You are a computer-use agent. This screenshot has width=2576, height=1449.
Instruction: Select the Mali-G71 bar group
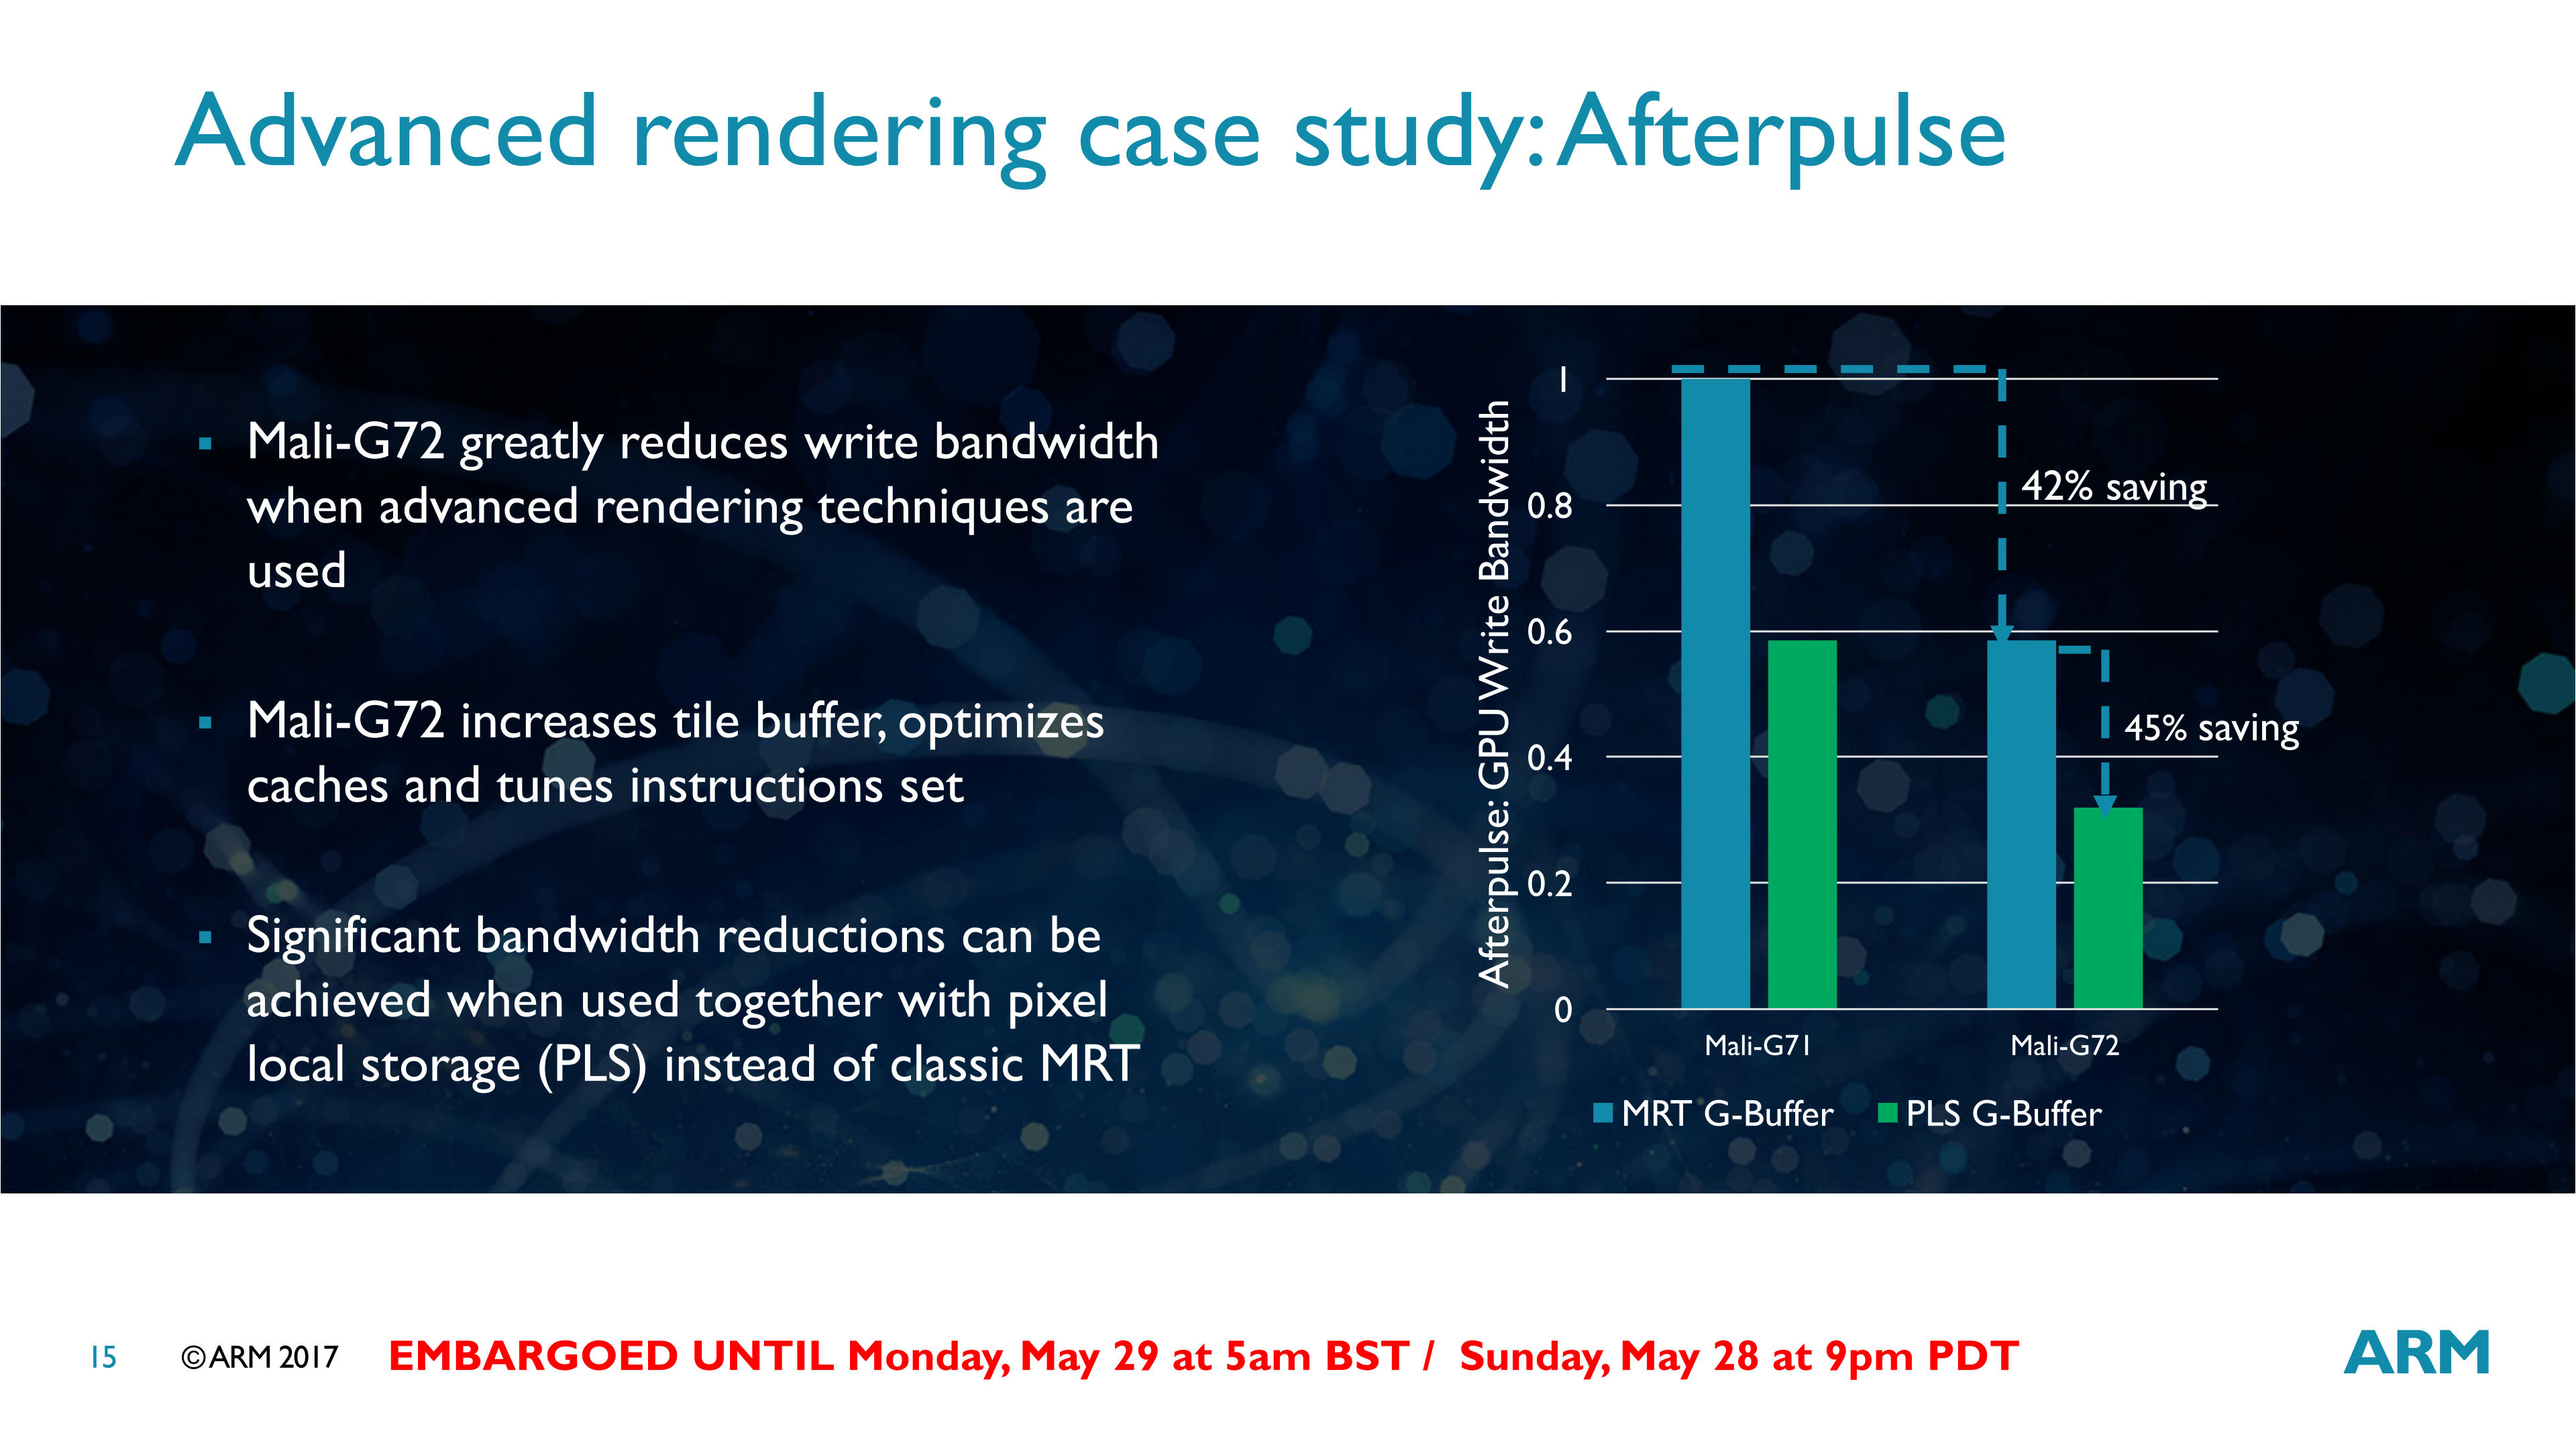point(1715,708)
